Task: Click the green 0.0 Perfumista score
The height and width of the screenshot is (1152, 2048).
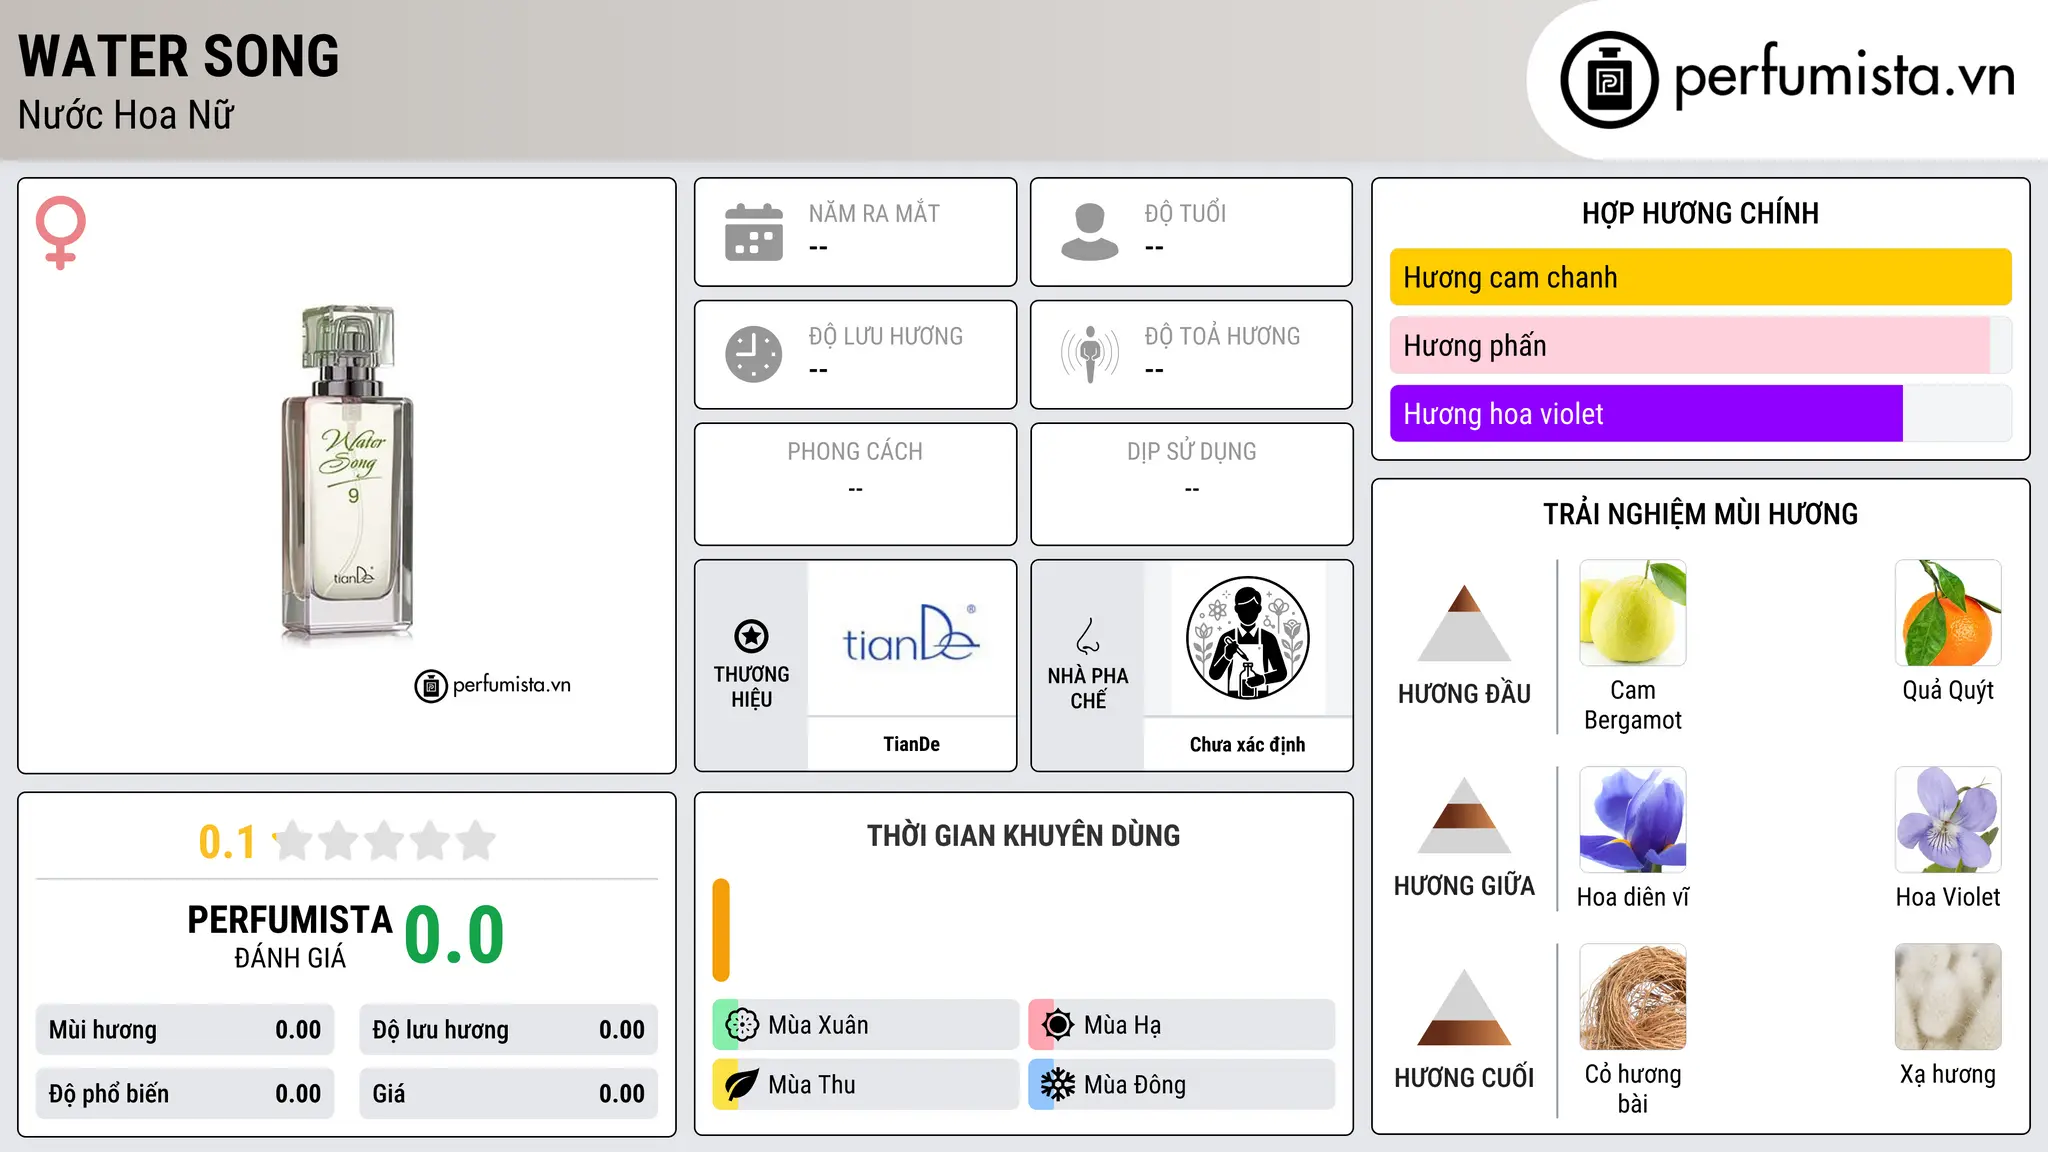Action: pyautogui.click(x=454, y=935)
